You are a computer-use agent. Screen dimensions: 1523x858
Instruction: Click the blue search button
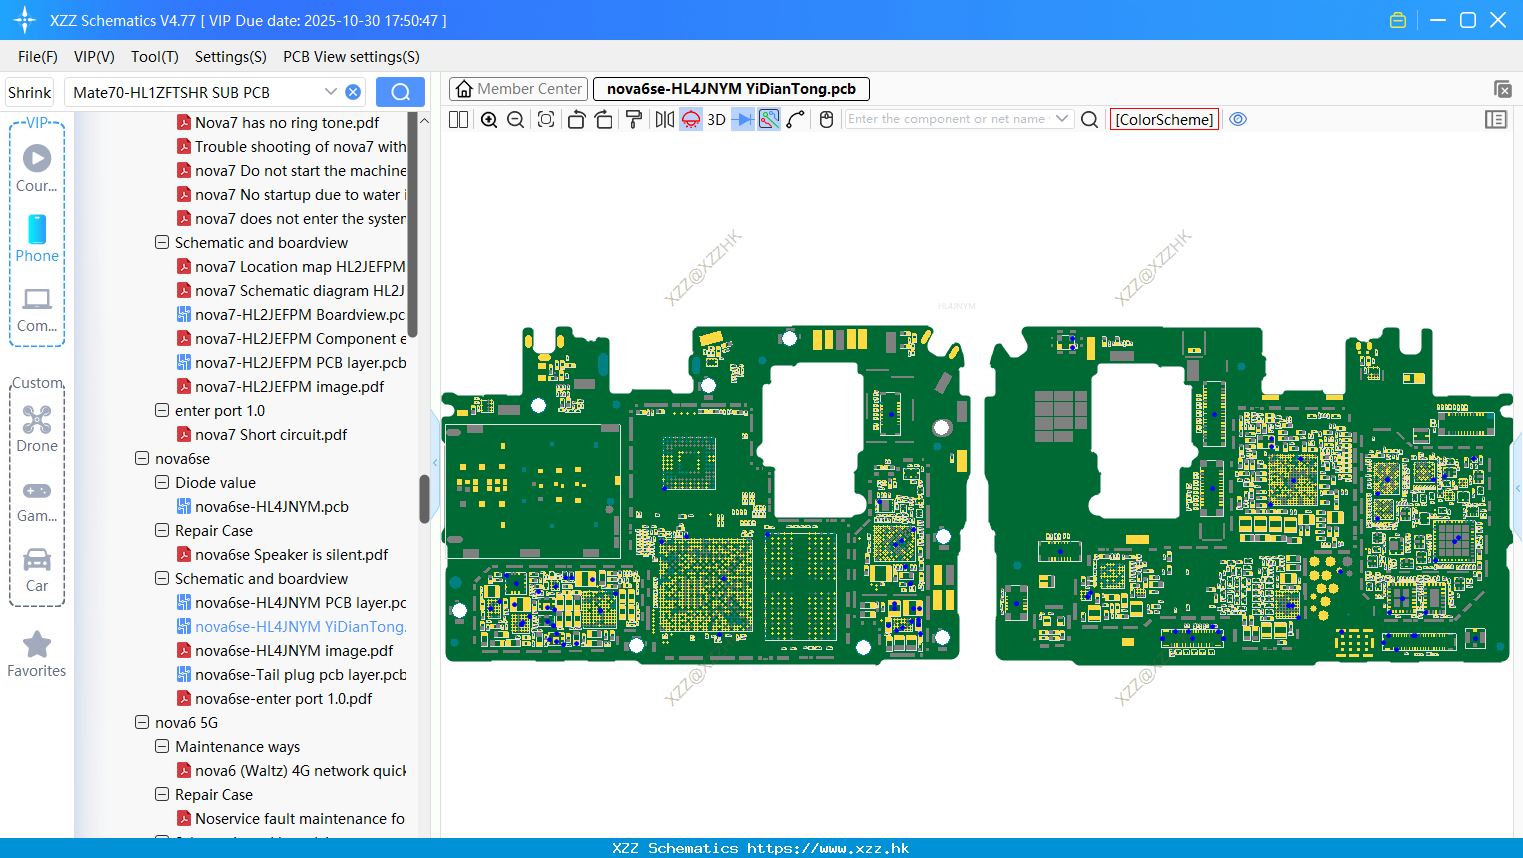click(x=400, y=92)
